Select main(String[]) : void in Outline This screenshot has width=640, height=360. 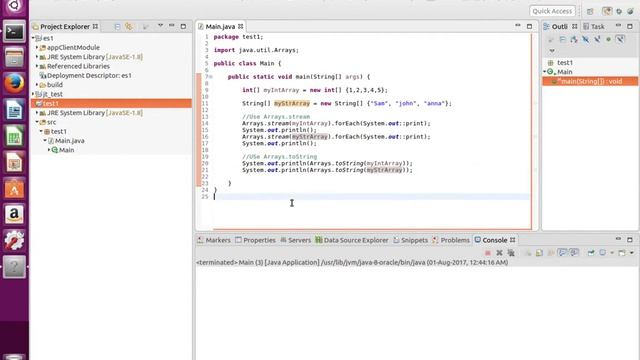pos(590,81)
